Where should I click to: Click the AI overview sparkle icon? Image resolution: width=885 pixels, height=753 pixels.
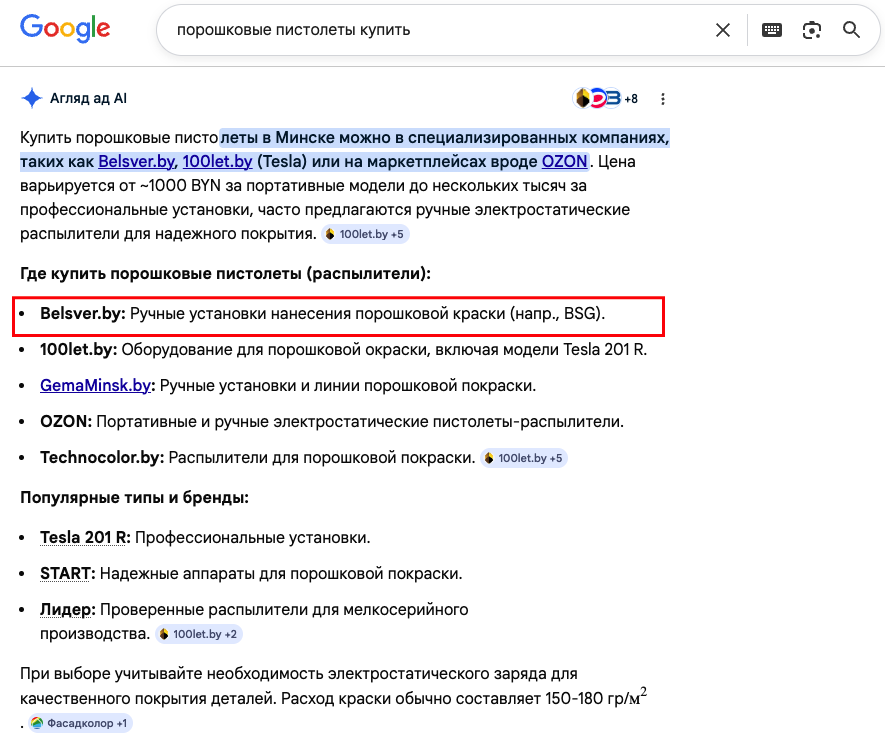[32, 98]
